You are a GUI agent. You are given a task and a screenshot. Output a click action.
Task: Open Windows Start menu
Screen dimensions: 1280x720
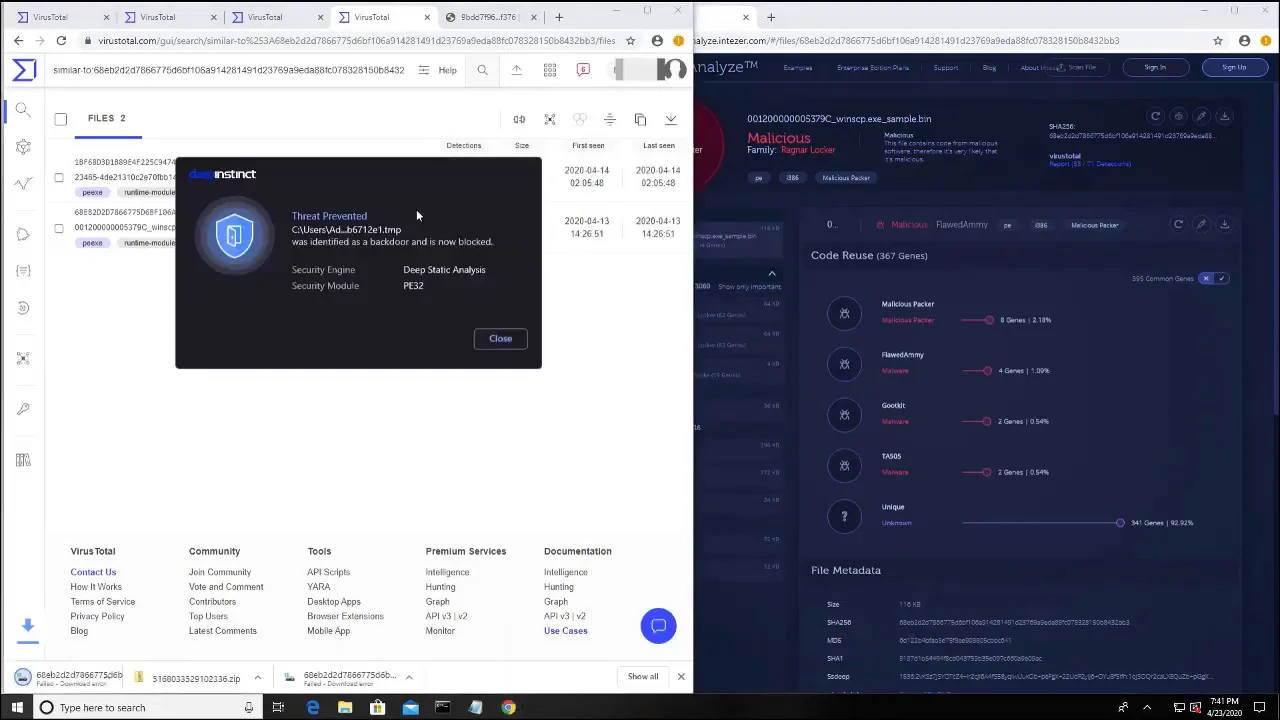click(16, 708)
